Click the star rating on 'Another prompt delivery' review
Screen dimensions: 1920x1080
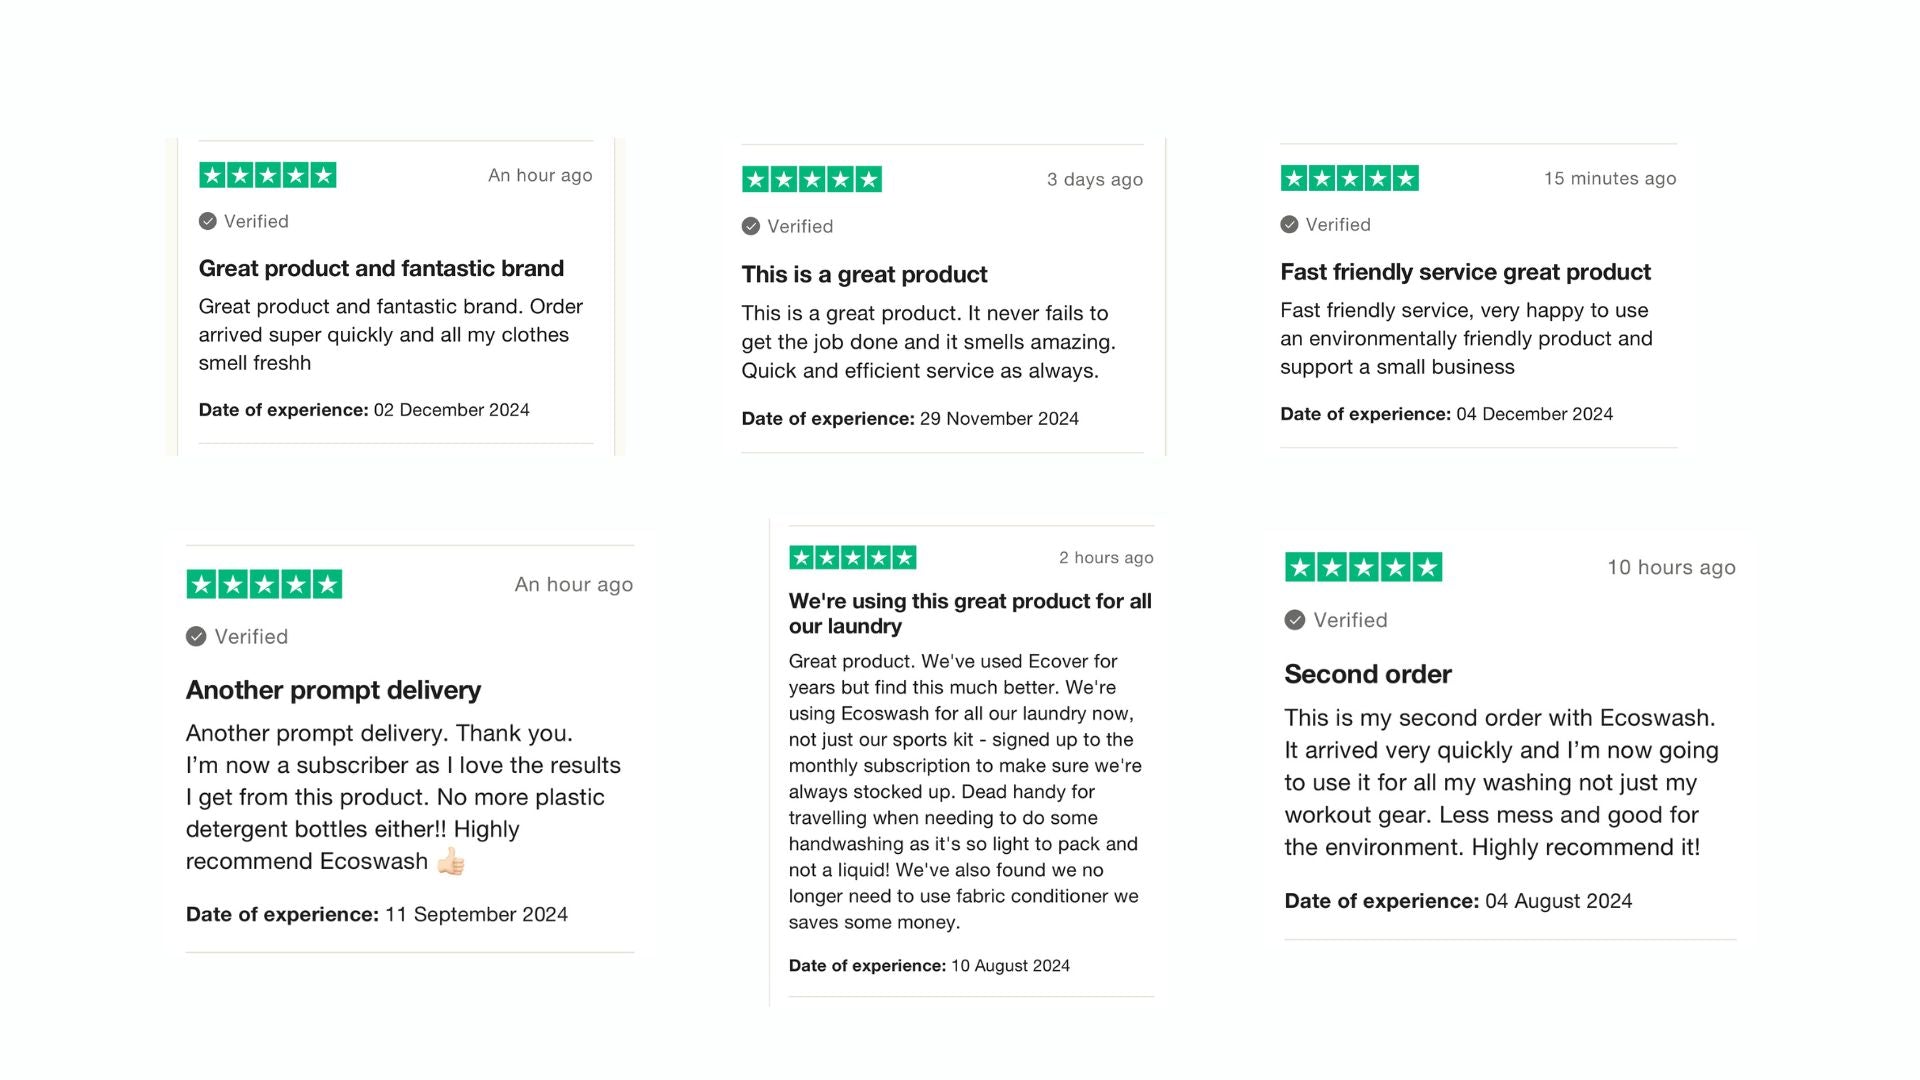pyautogui.click(x=264, y=584)
